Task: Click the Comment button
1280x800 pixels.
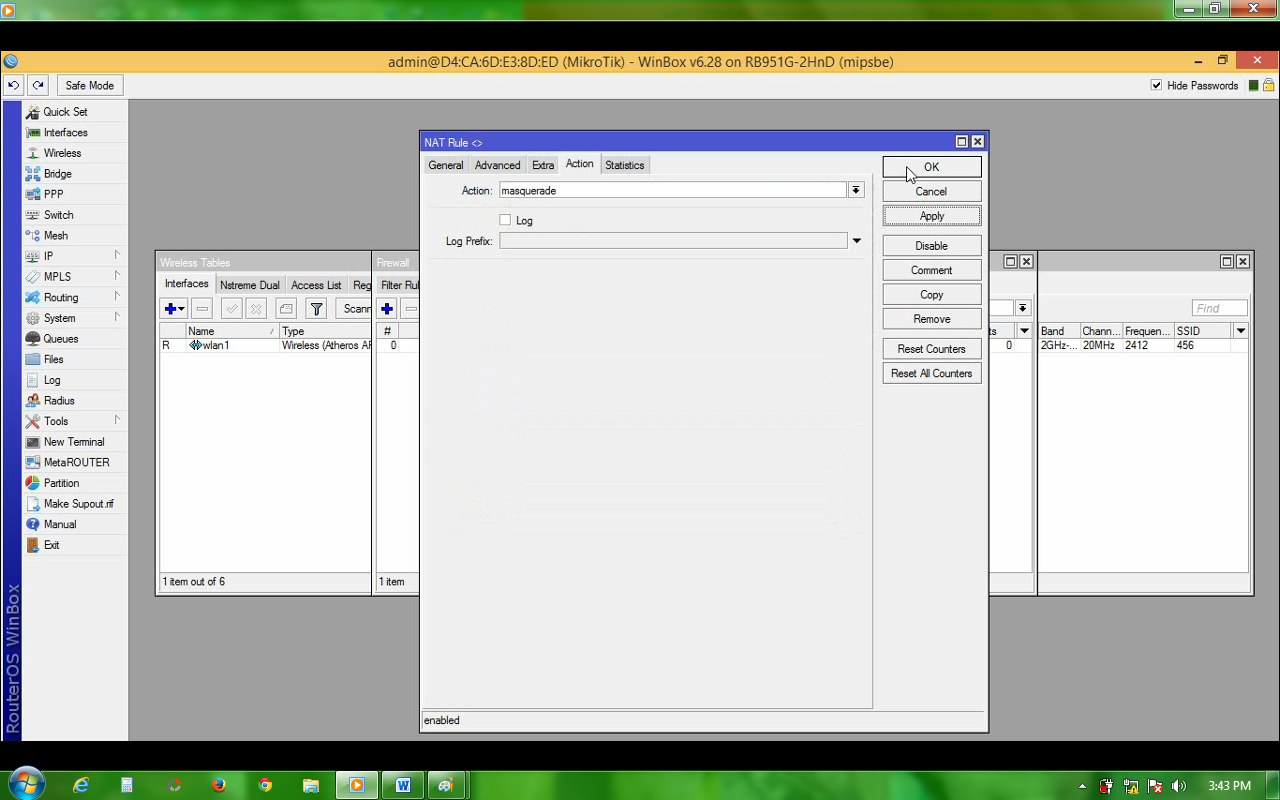Action: click(932, 270)
